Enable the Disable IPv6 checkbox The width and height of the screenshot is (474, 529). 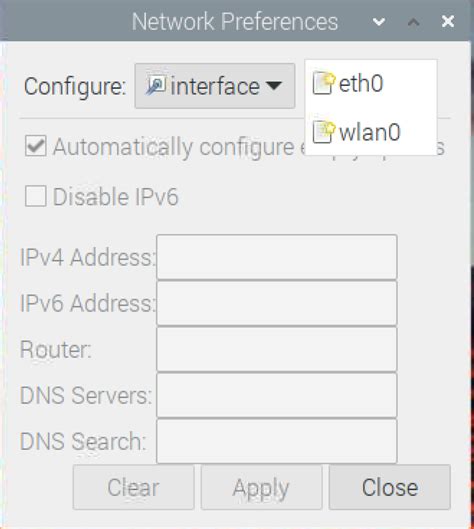(x=36, y=196)
